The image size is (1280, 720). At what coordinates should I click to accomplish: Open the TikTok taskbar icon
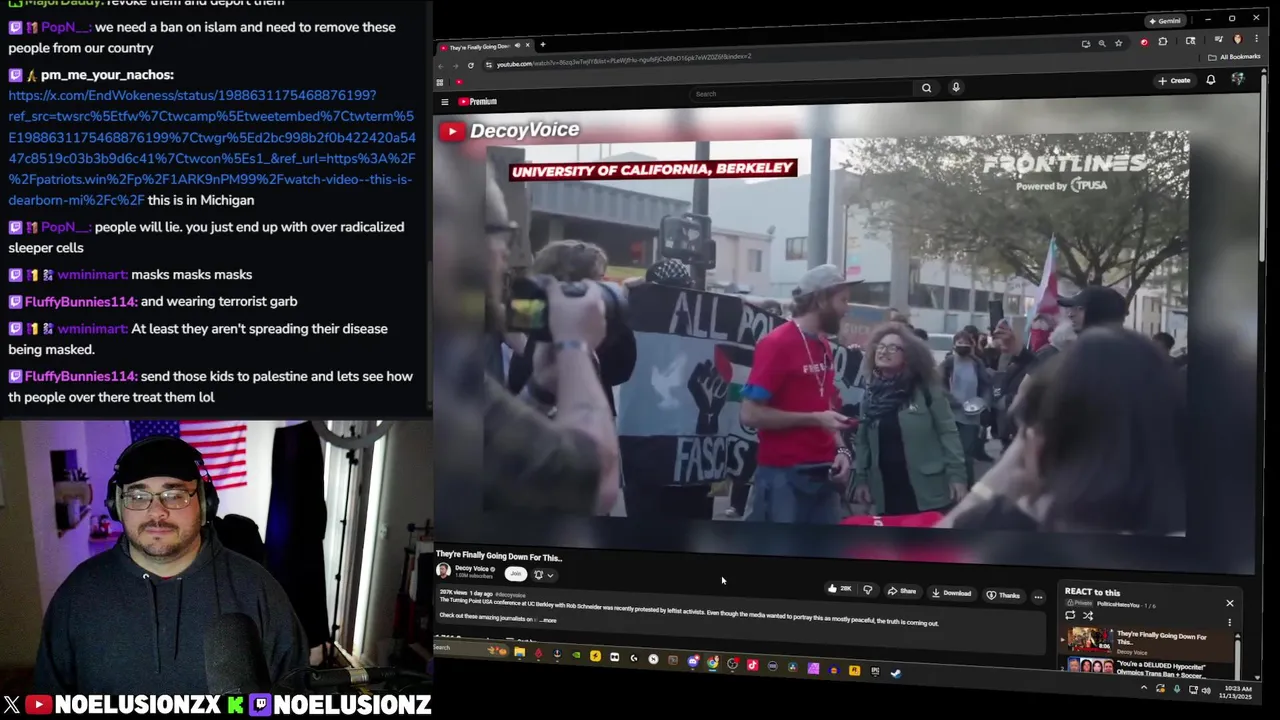752,665
